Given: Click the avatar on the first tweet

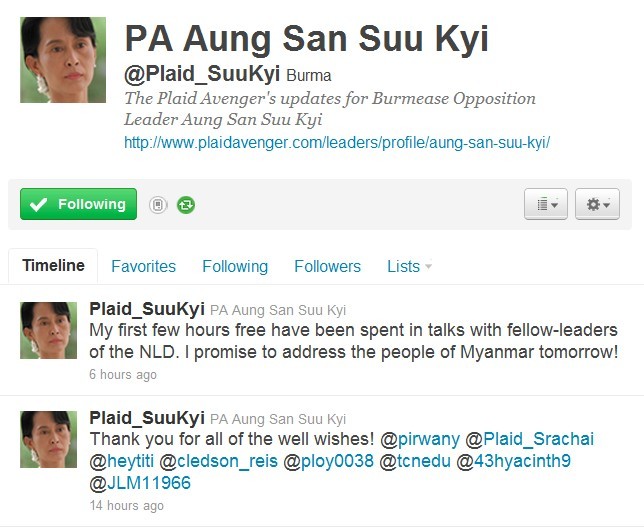Looking at the screenshot, I should pos(48,331).
